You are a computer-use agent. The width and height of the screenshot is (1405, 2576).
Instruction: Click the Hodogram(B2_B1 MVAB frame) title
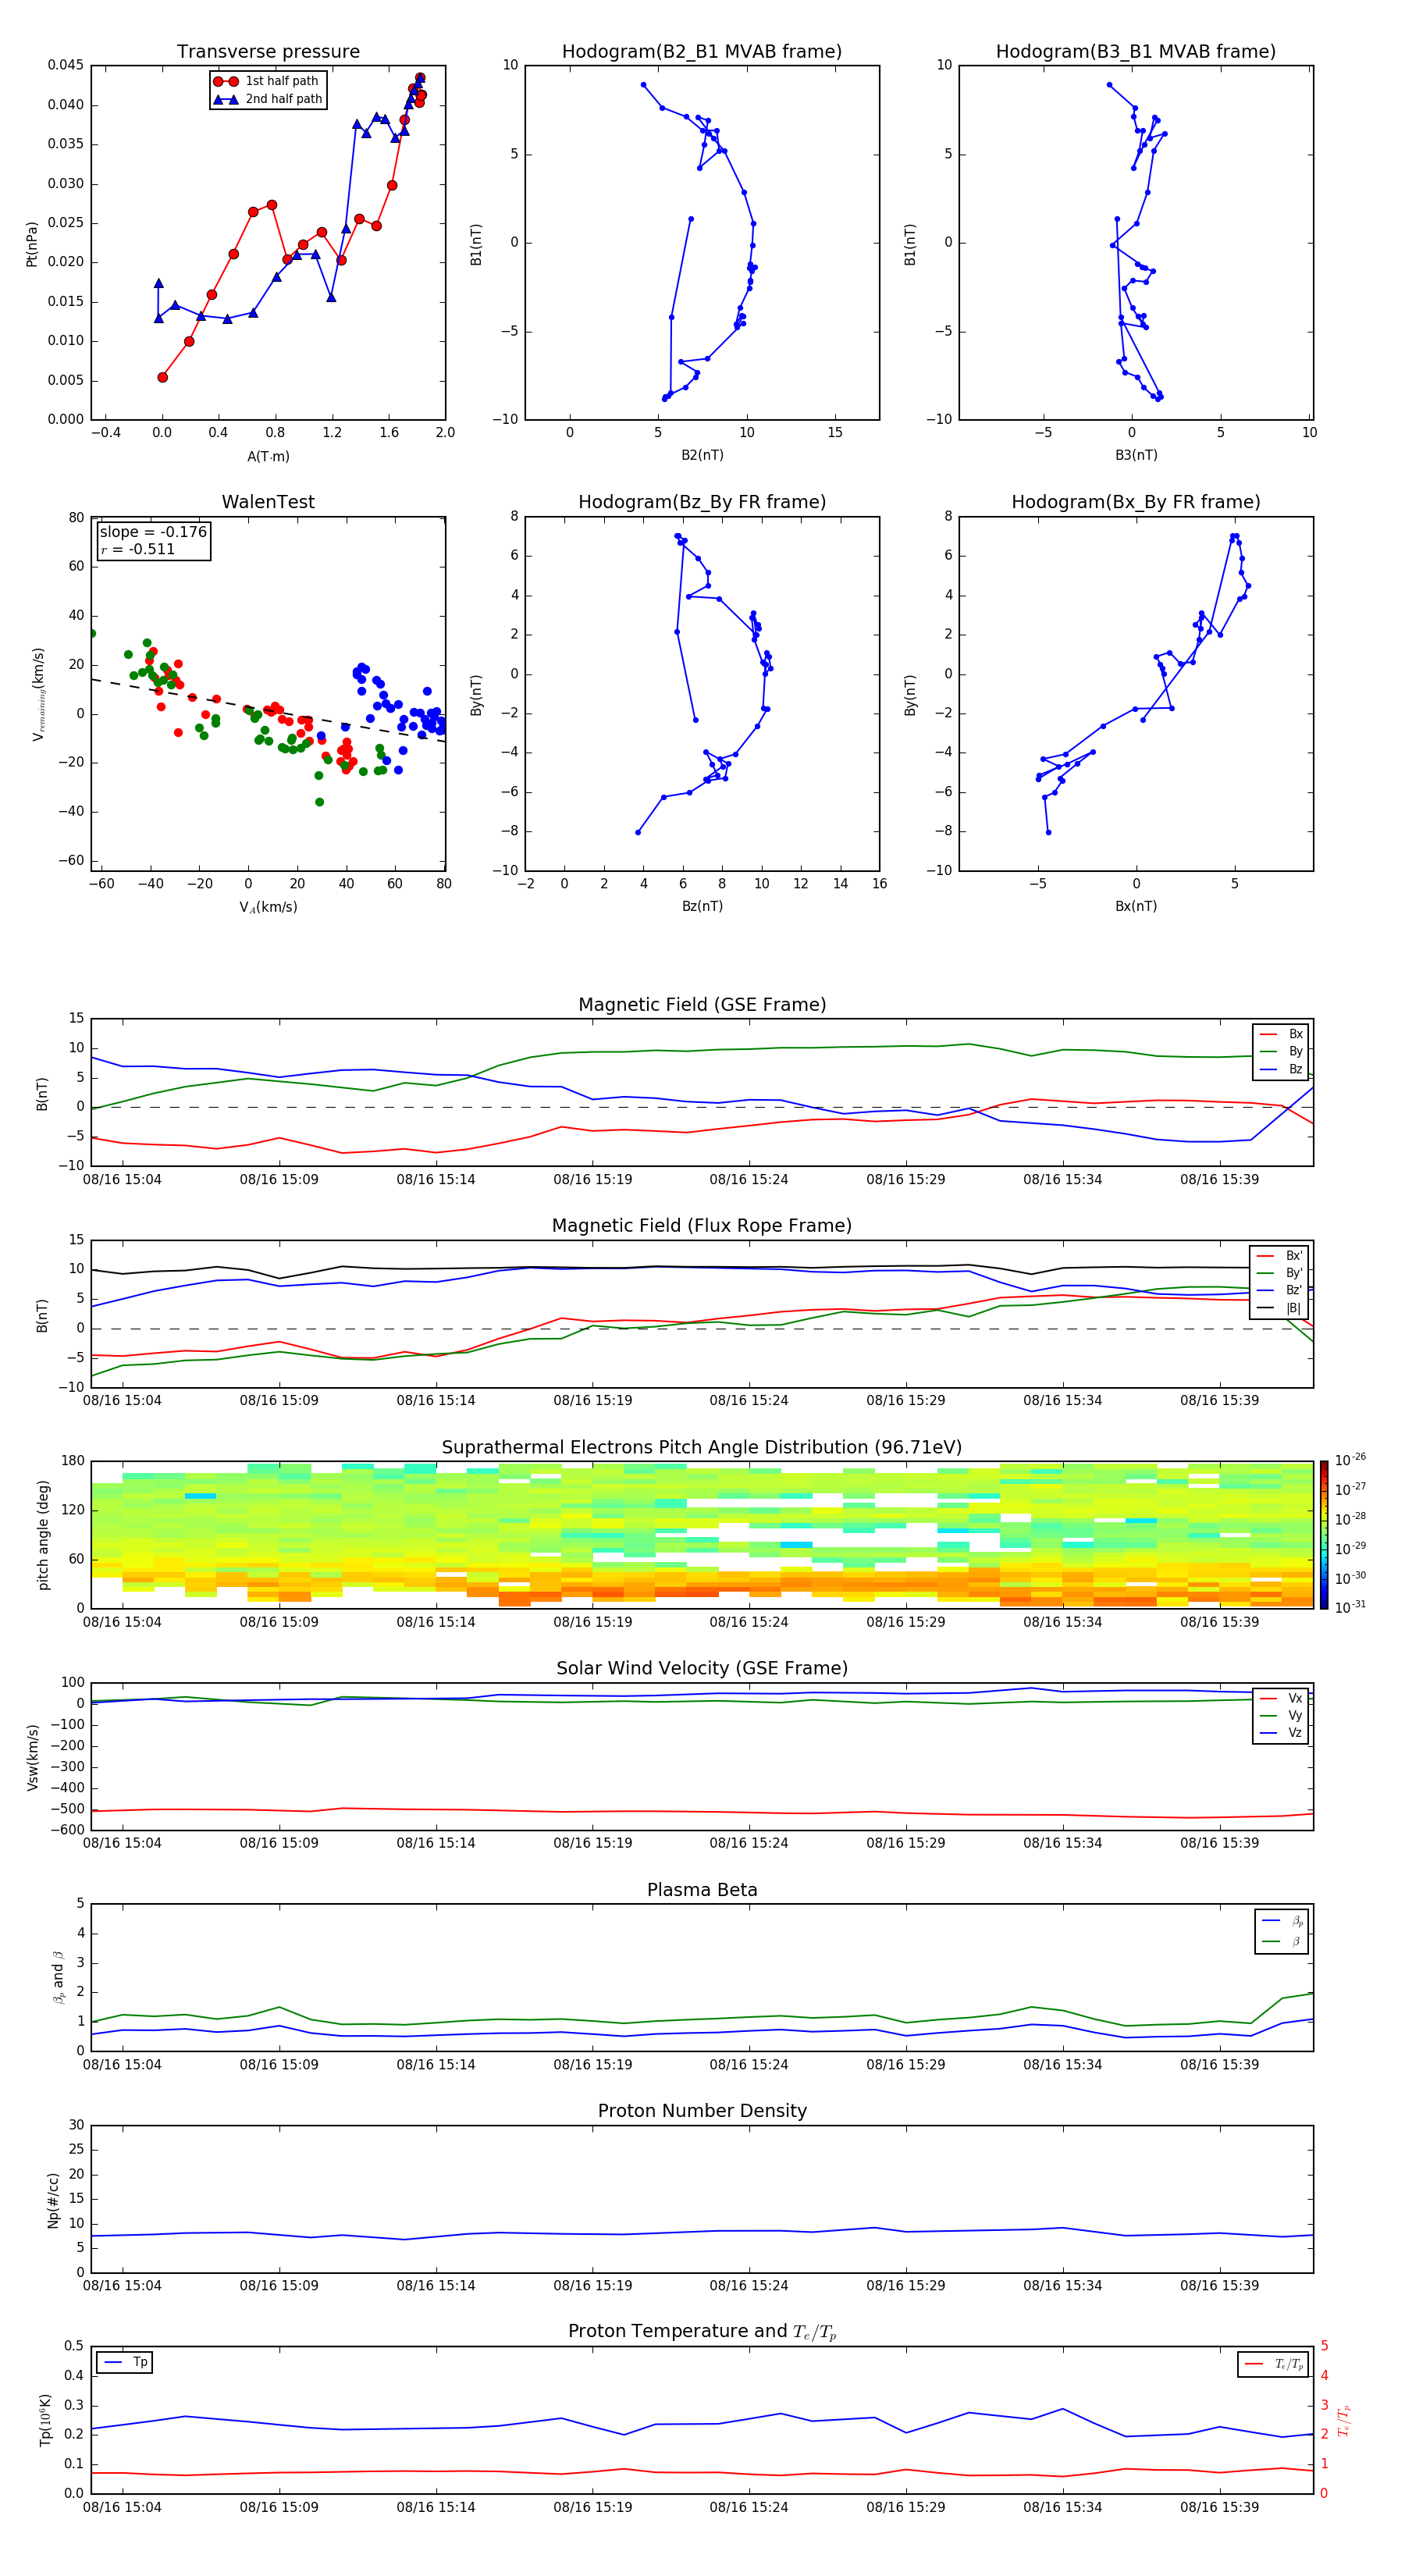701,52
